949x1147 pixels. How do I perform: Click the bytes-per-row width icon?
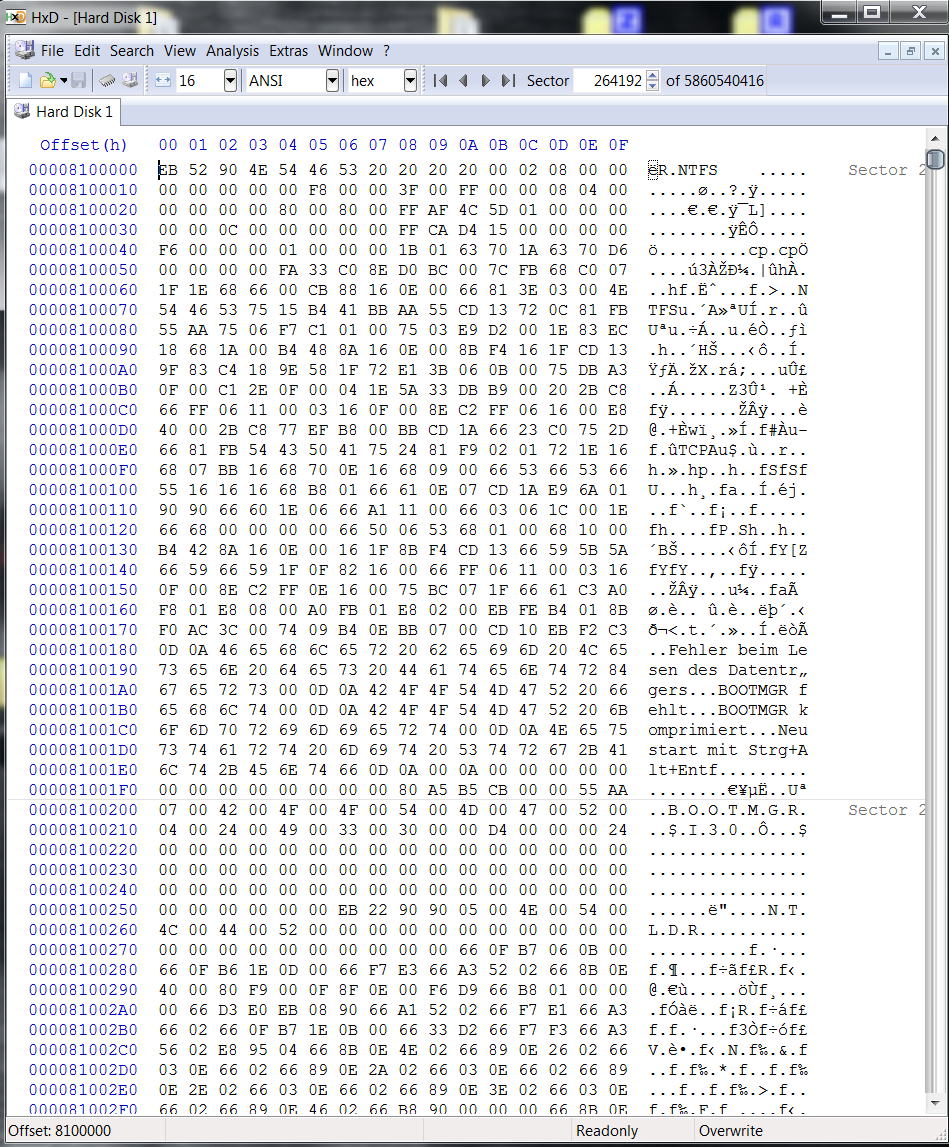[x=163, y=80]
